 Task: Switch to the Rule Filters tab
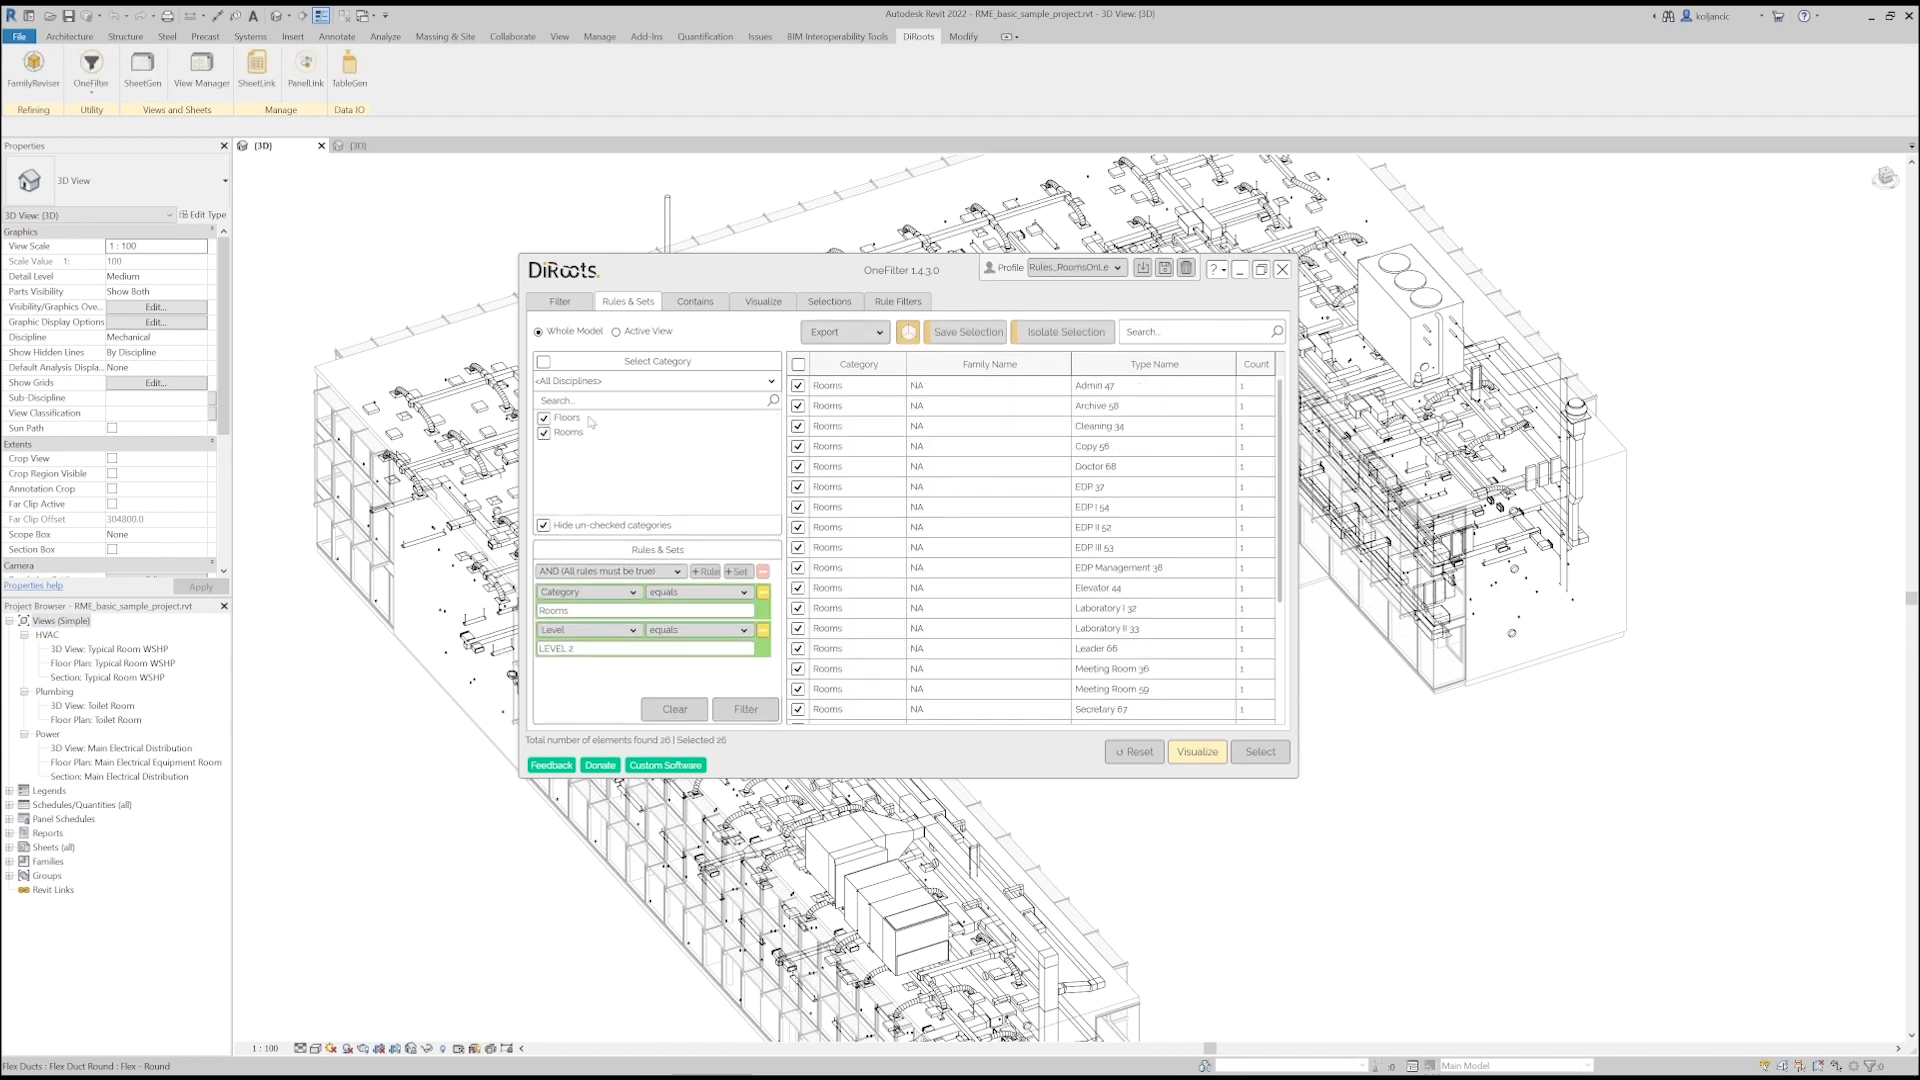[898, 301]
